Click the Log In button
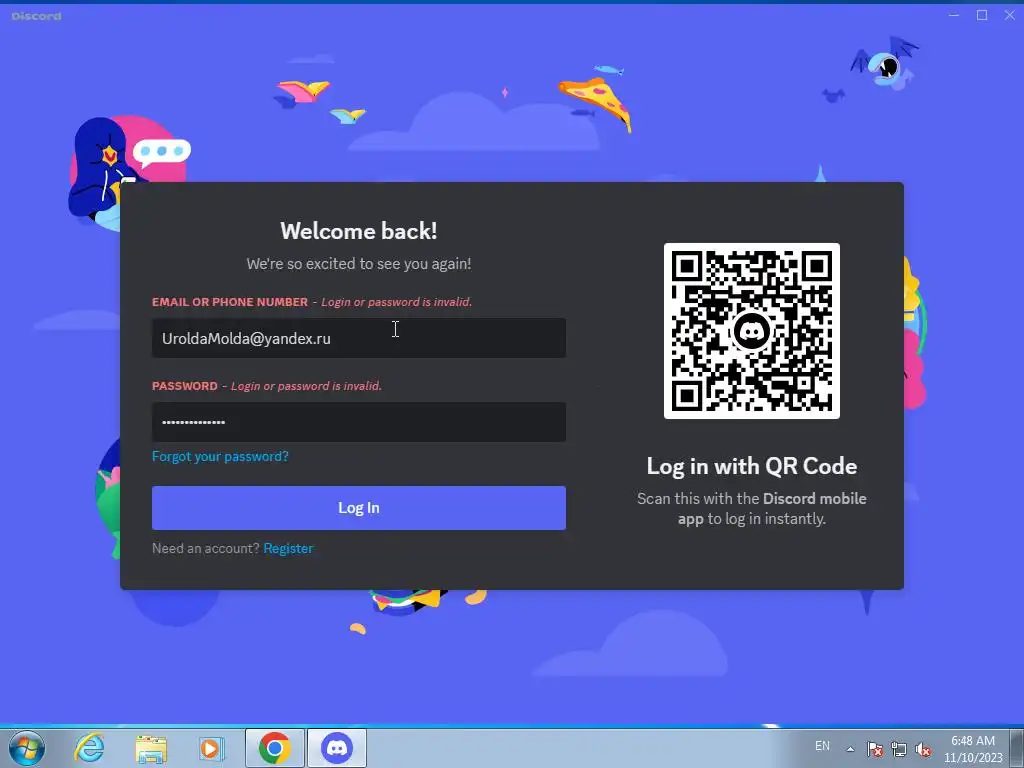The width and height of the screenshot is (1024, 768). click(359, 507)
